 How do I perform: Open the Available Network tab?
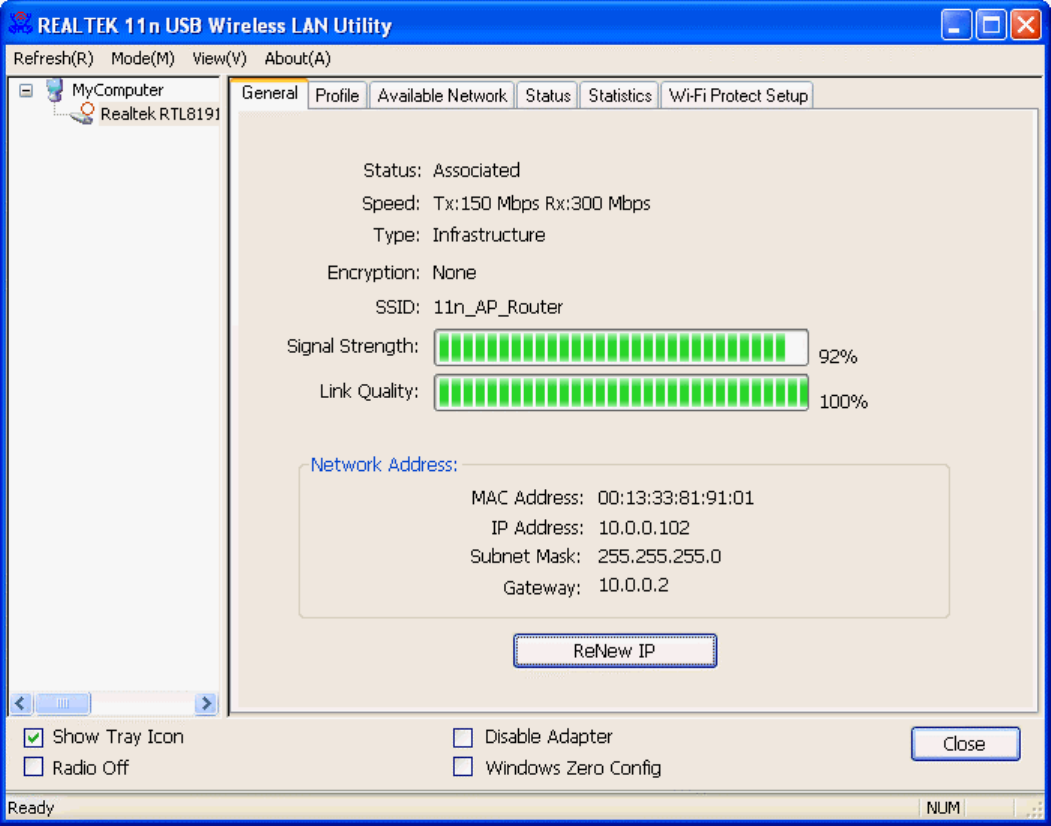442,96
